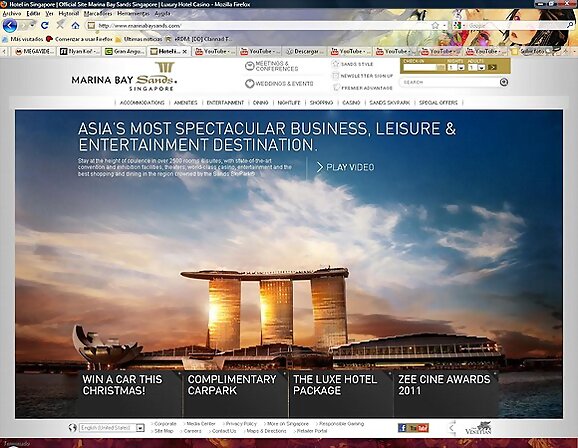
Task: Stop loading with the X toolbar icon
Action: click(x=60, y=25)
